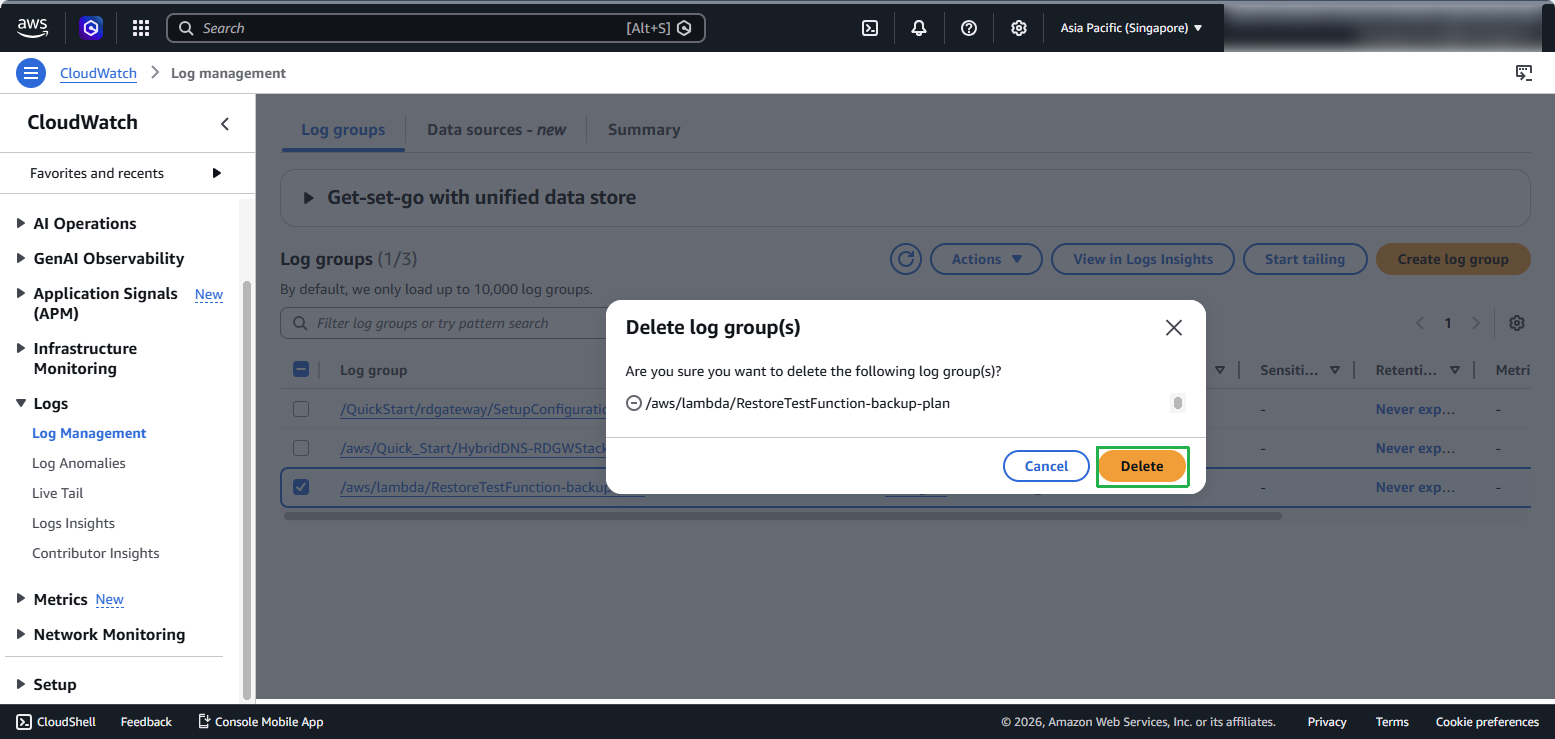Check the /QuickStart/rdgateway log group checkbox

(x=301, y=409)
